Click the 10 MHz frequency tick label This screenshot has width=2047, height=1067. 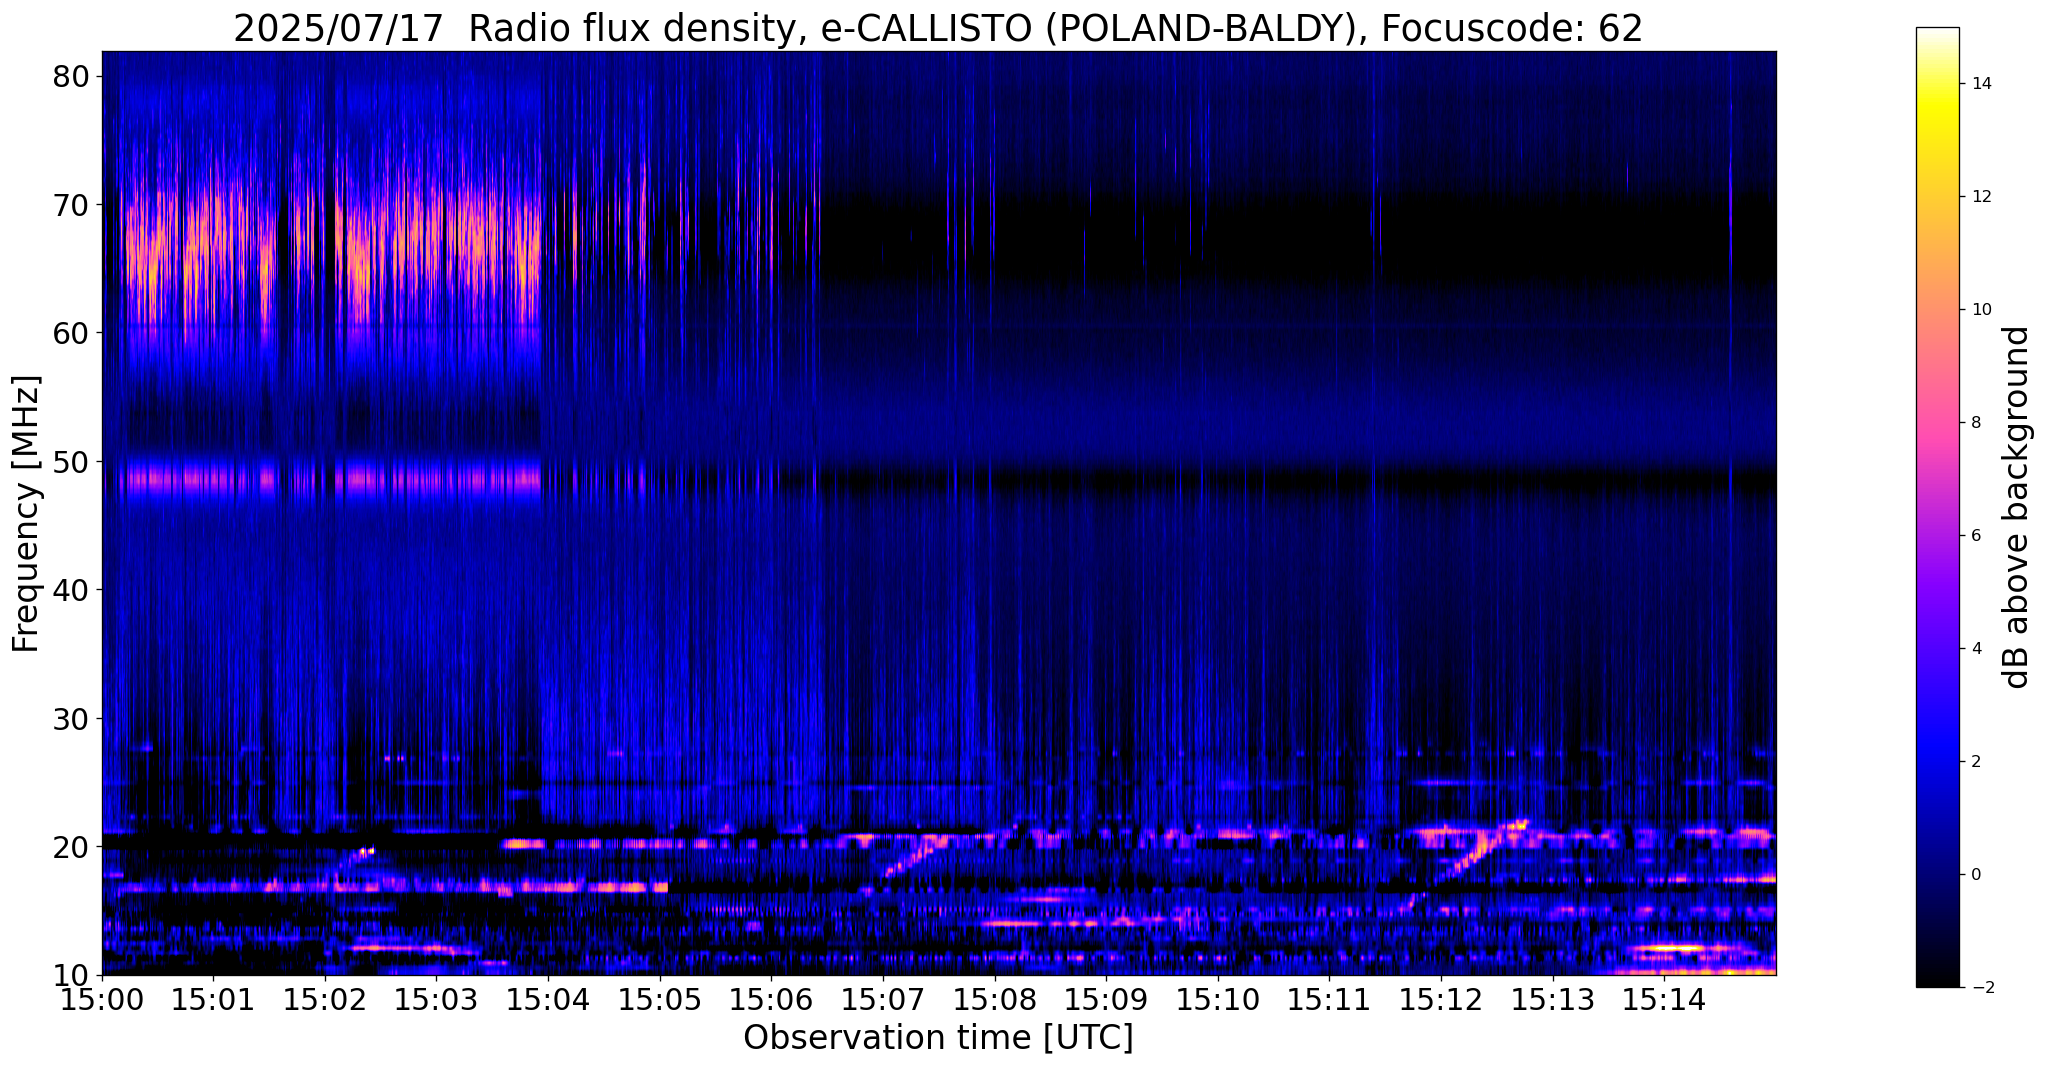click(71, 975)
